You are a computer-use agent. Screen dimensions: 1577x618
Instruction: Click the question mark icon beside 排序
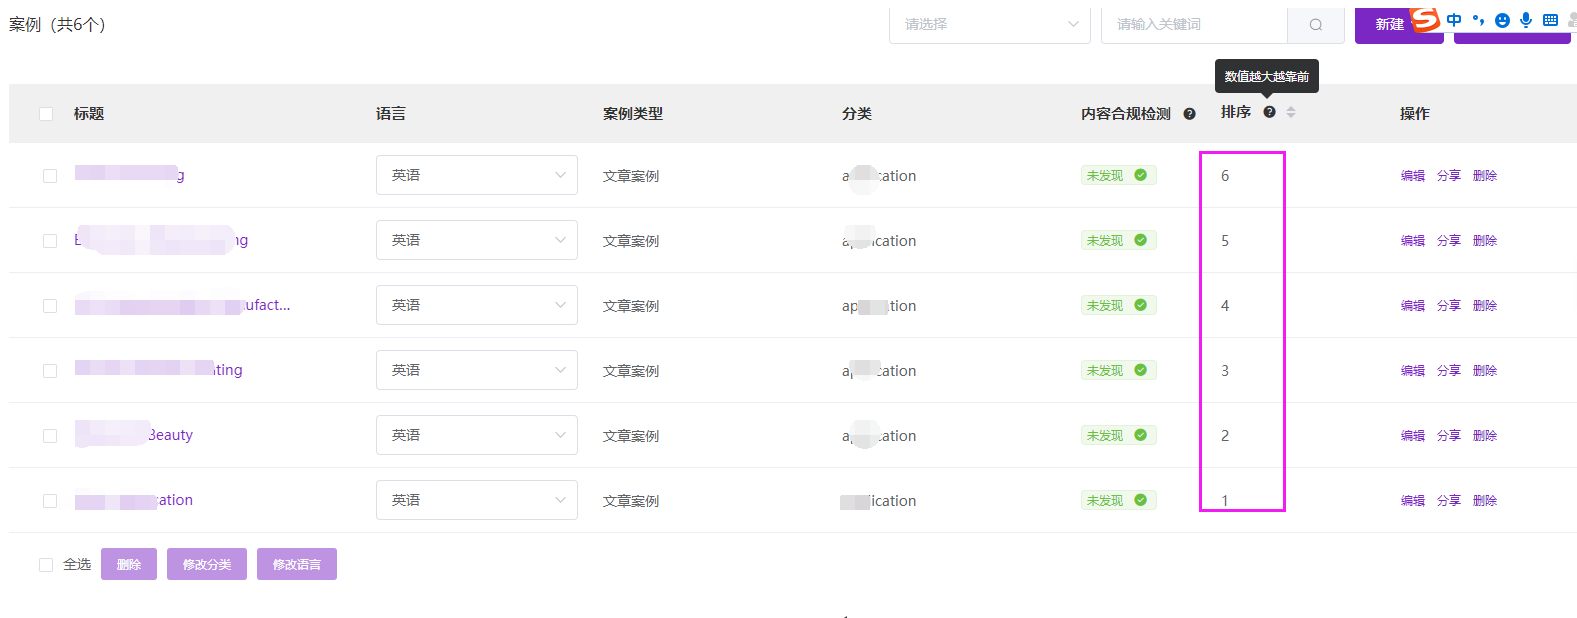1269,112
